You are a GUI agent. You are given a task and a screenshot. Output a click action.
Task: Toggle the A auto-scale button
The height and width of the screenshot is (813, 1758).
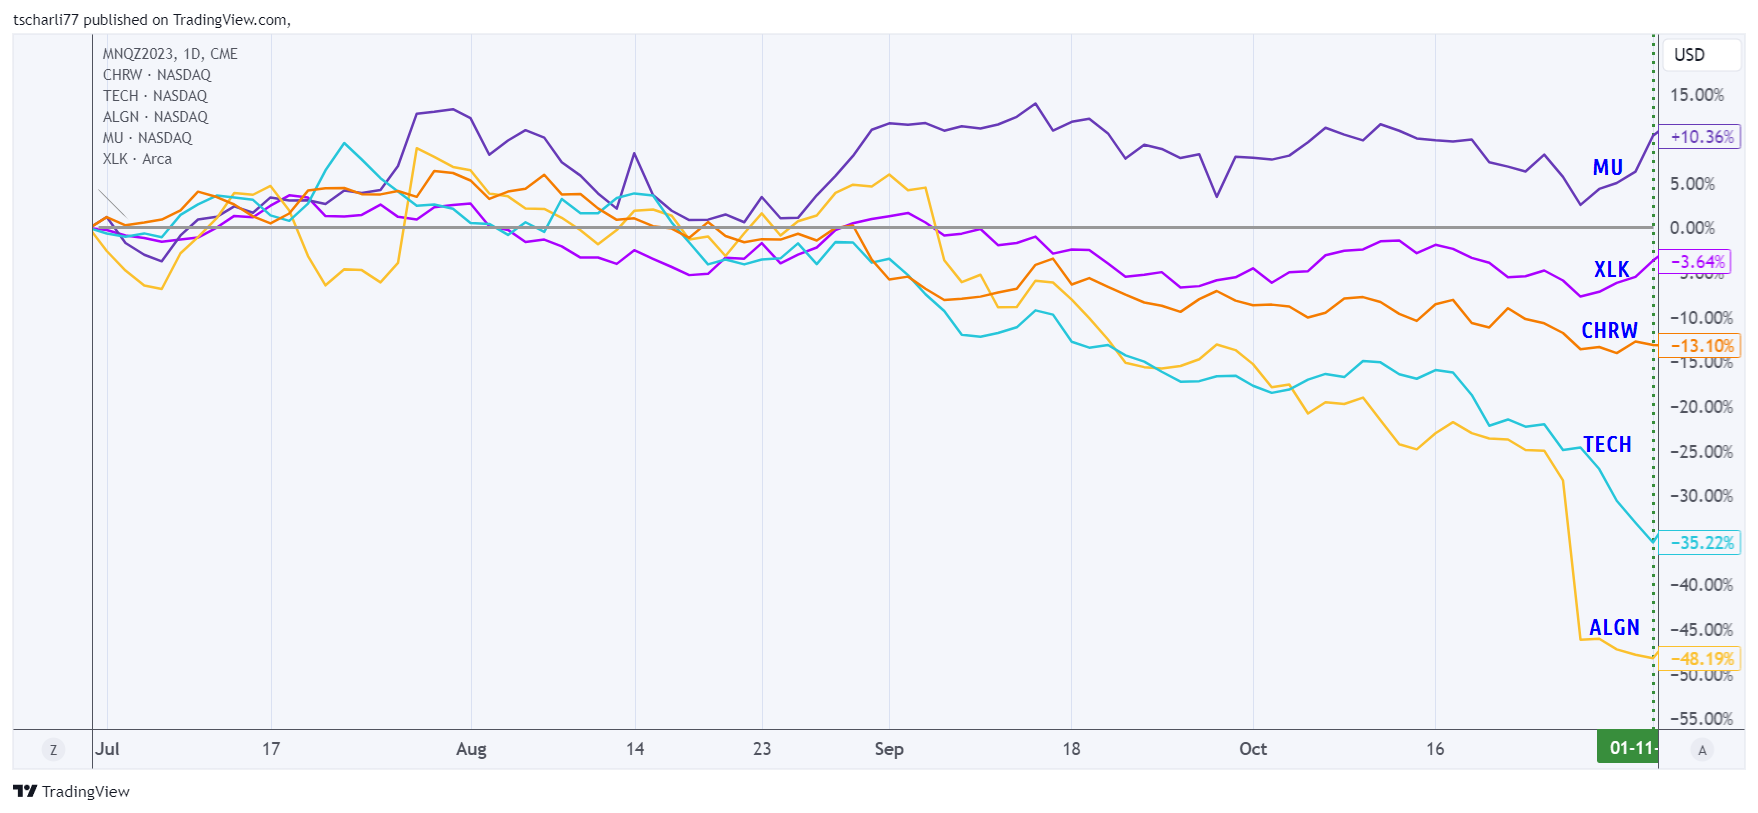tap(1702, 749)
